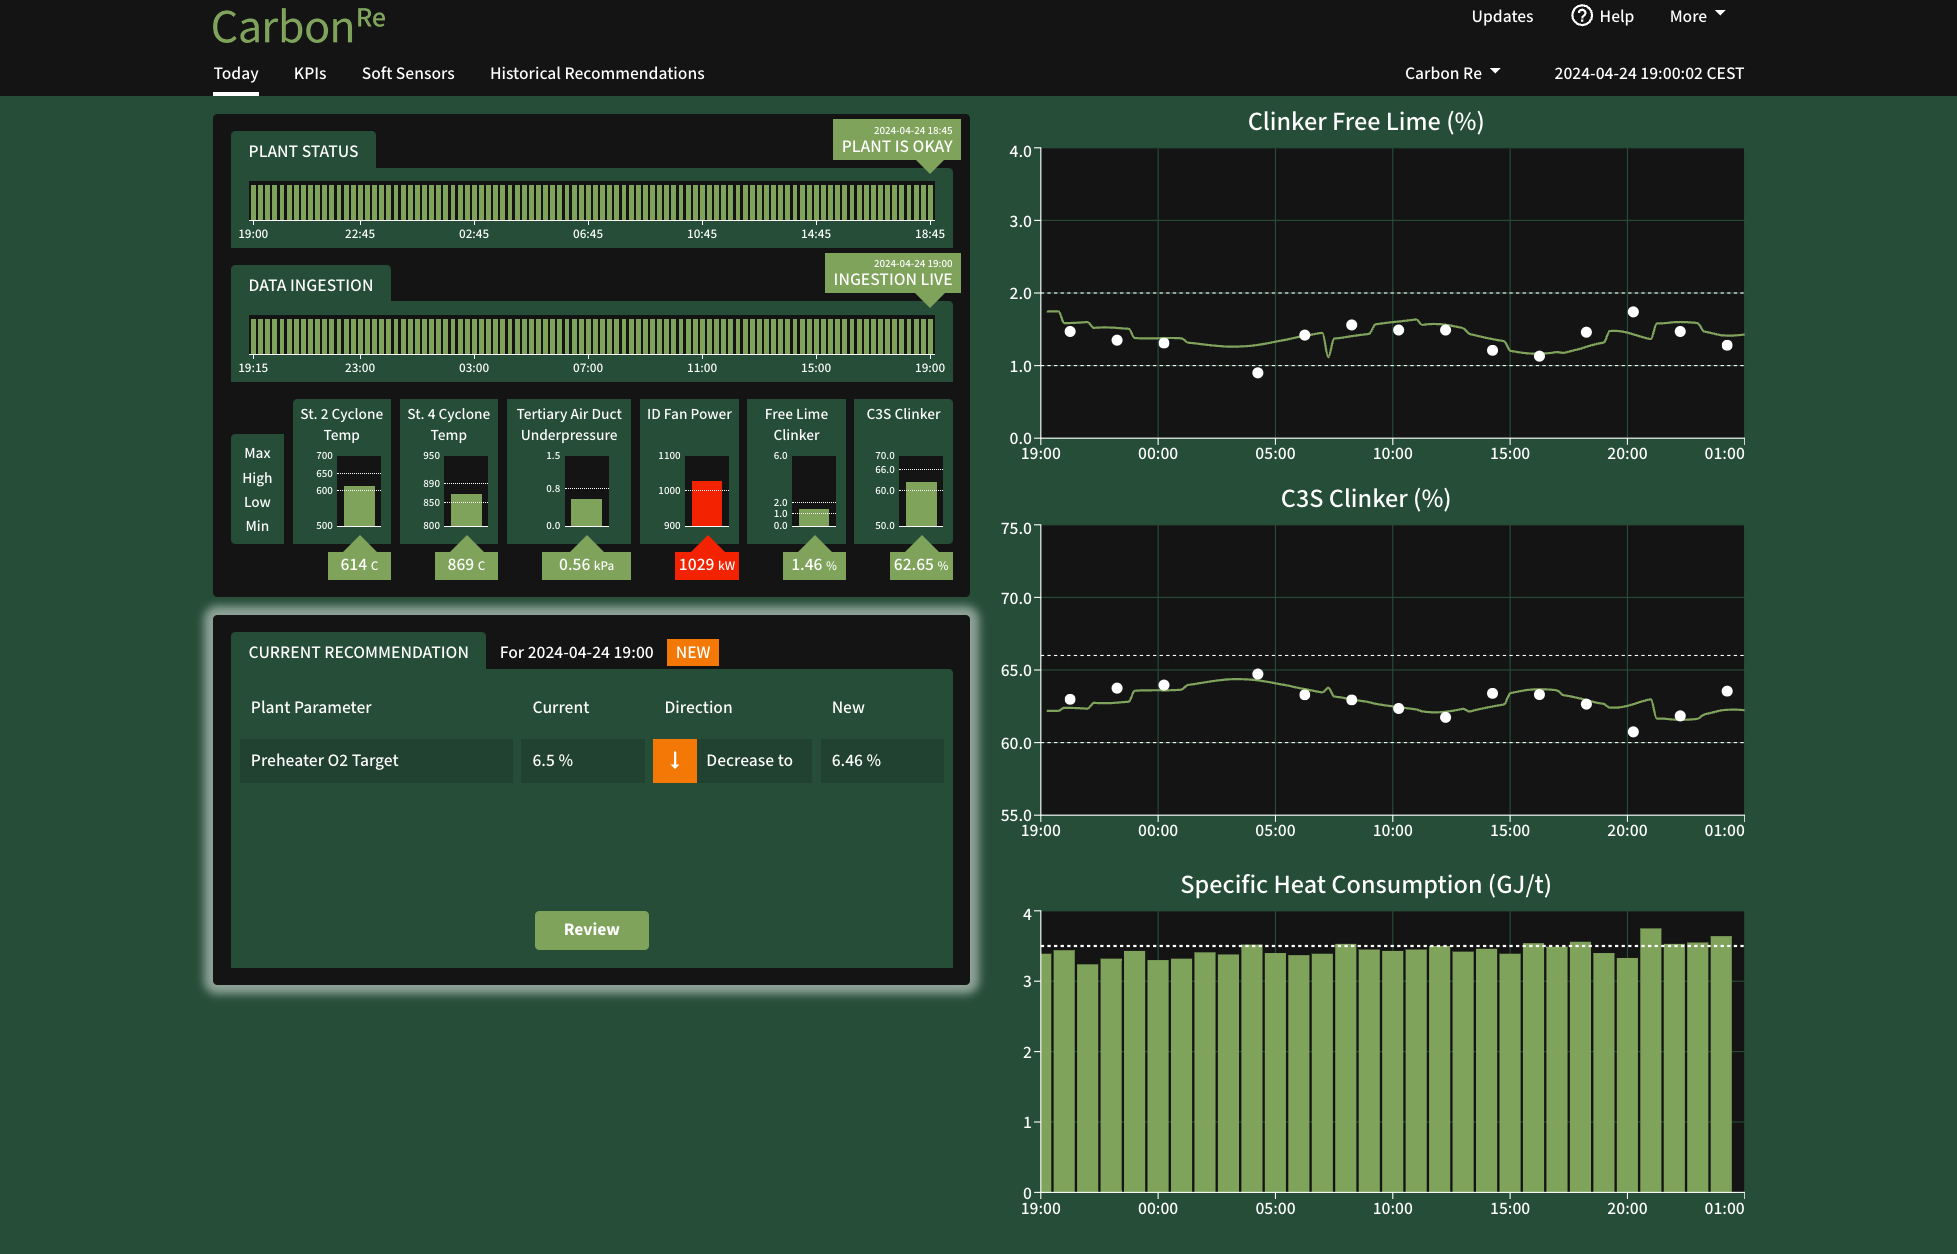This screenshot has width=1957, height=1254.
Task: Open the Updates link
Action: [x=1502, y=16]
